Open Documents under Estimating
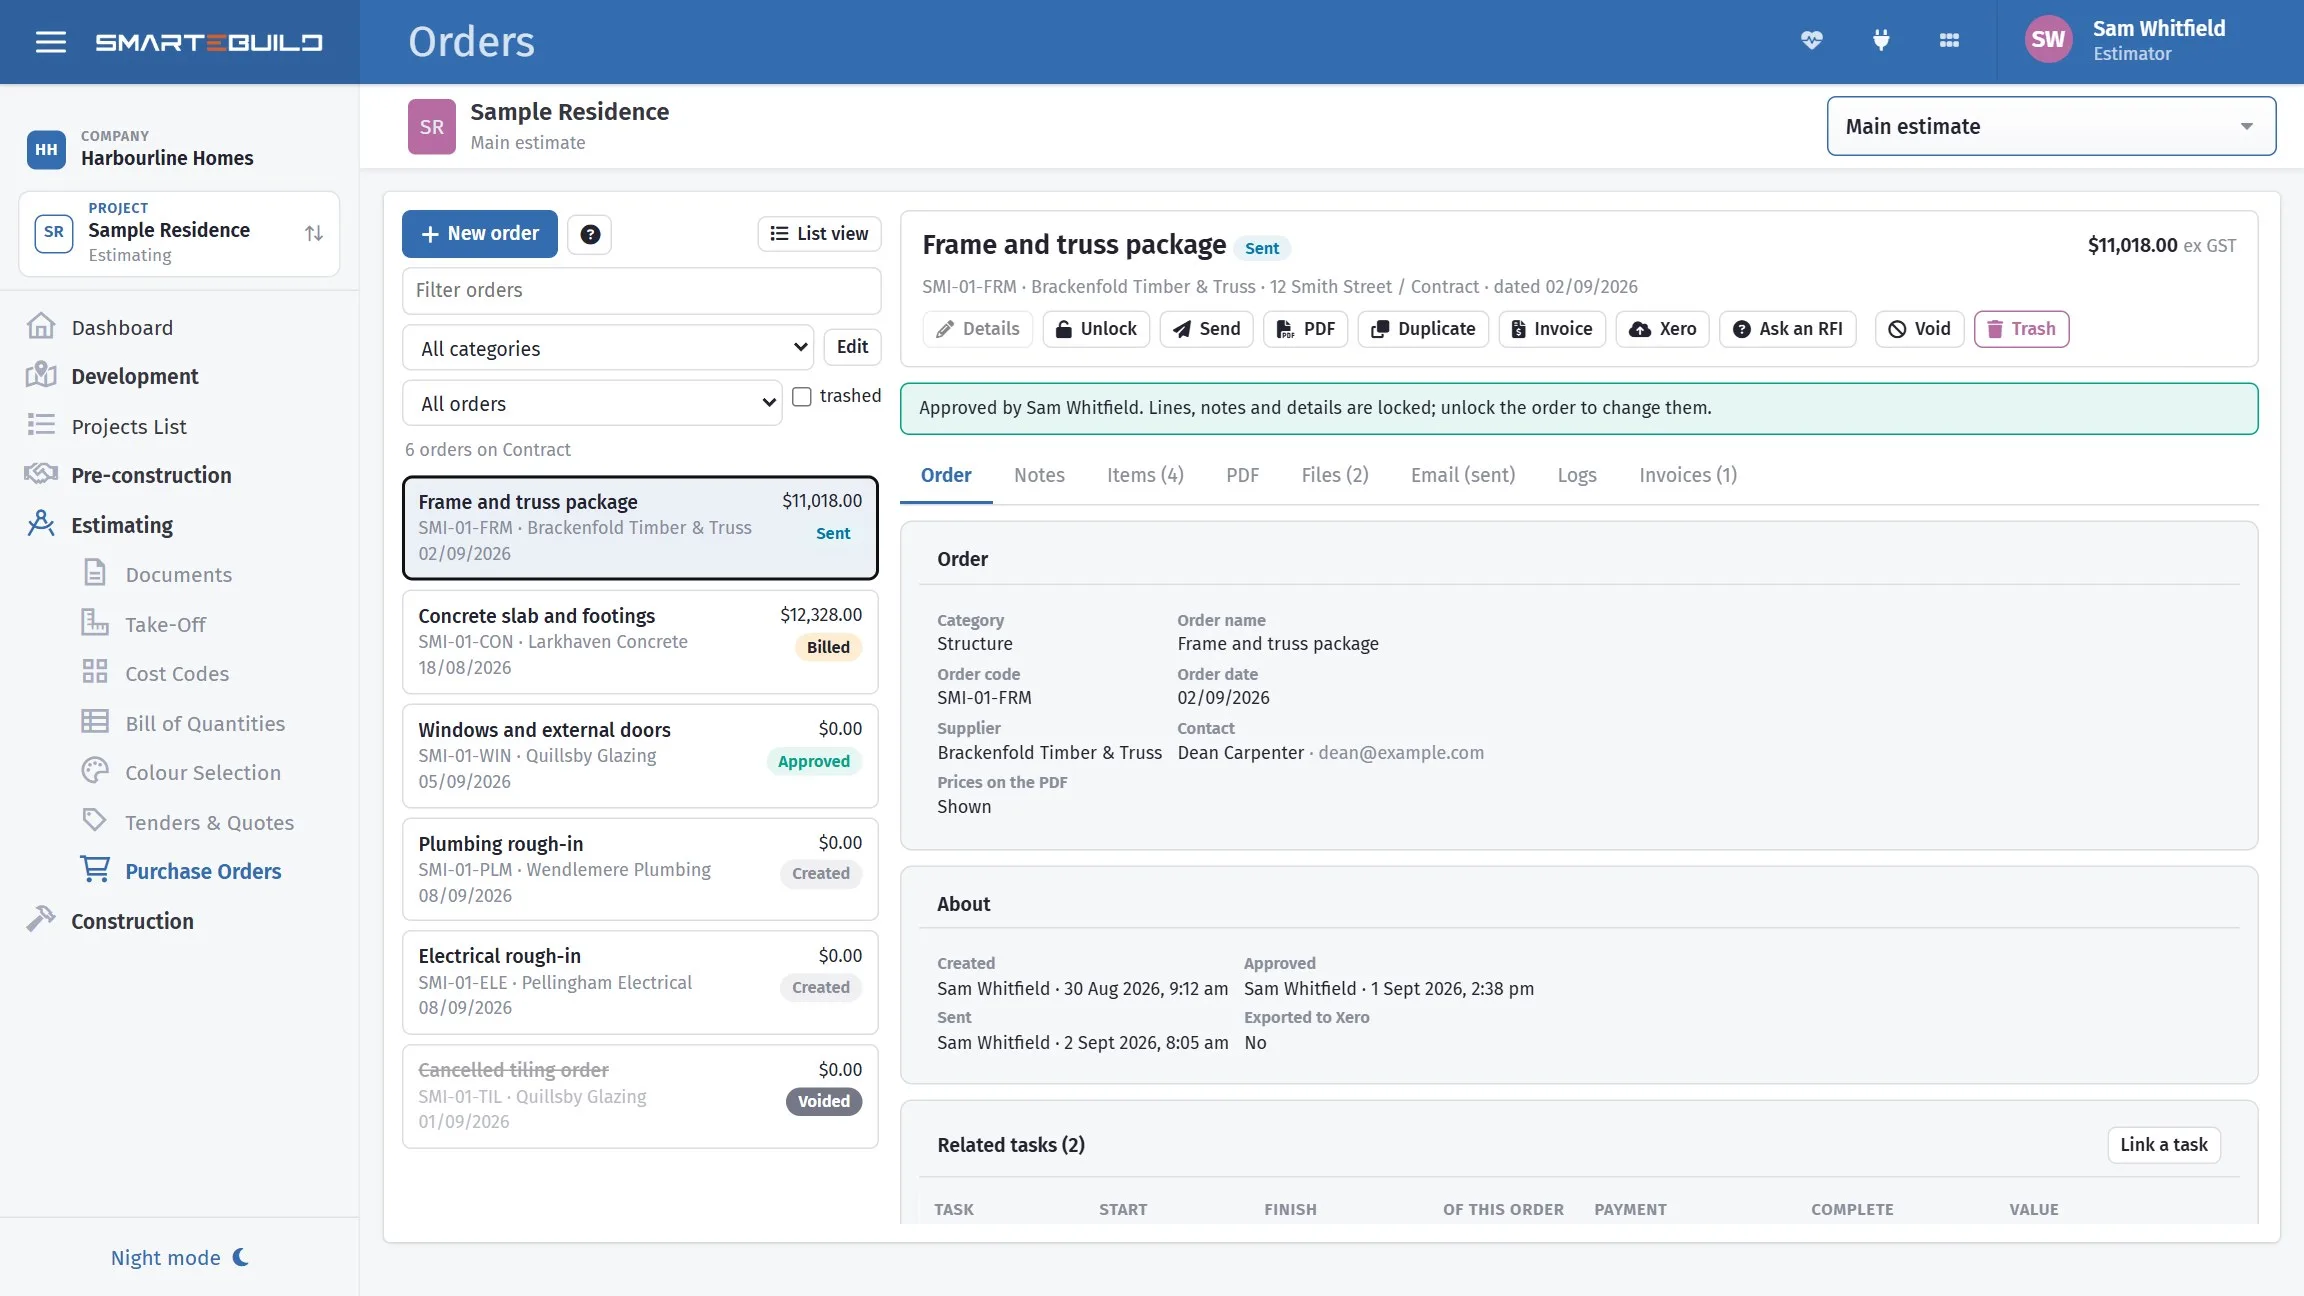 point(178,574)
